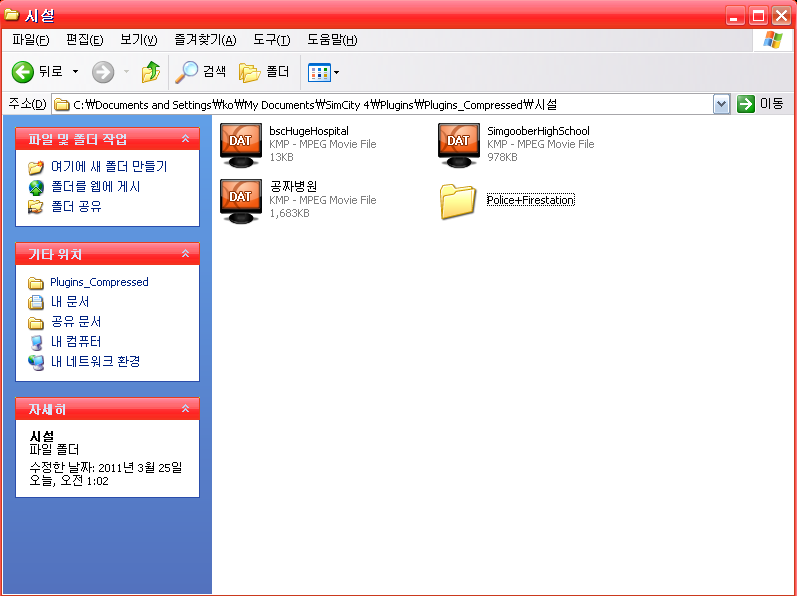Screen dimensions: 797x596
Task: Click 폴더를 웹에 게시 link
Action: [95, 186]
